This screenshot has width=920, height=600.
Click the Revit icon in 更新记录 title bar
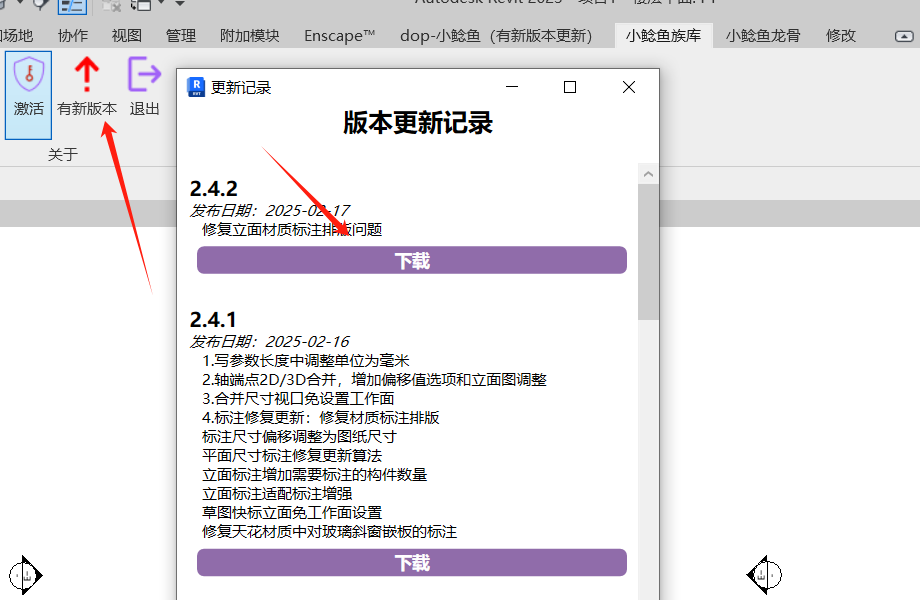point(196,87)
